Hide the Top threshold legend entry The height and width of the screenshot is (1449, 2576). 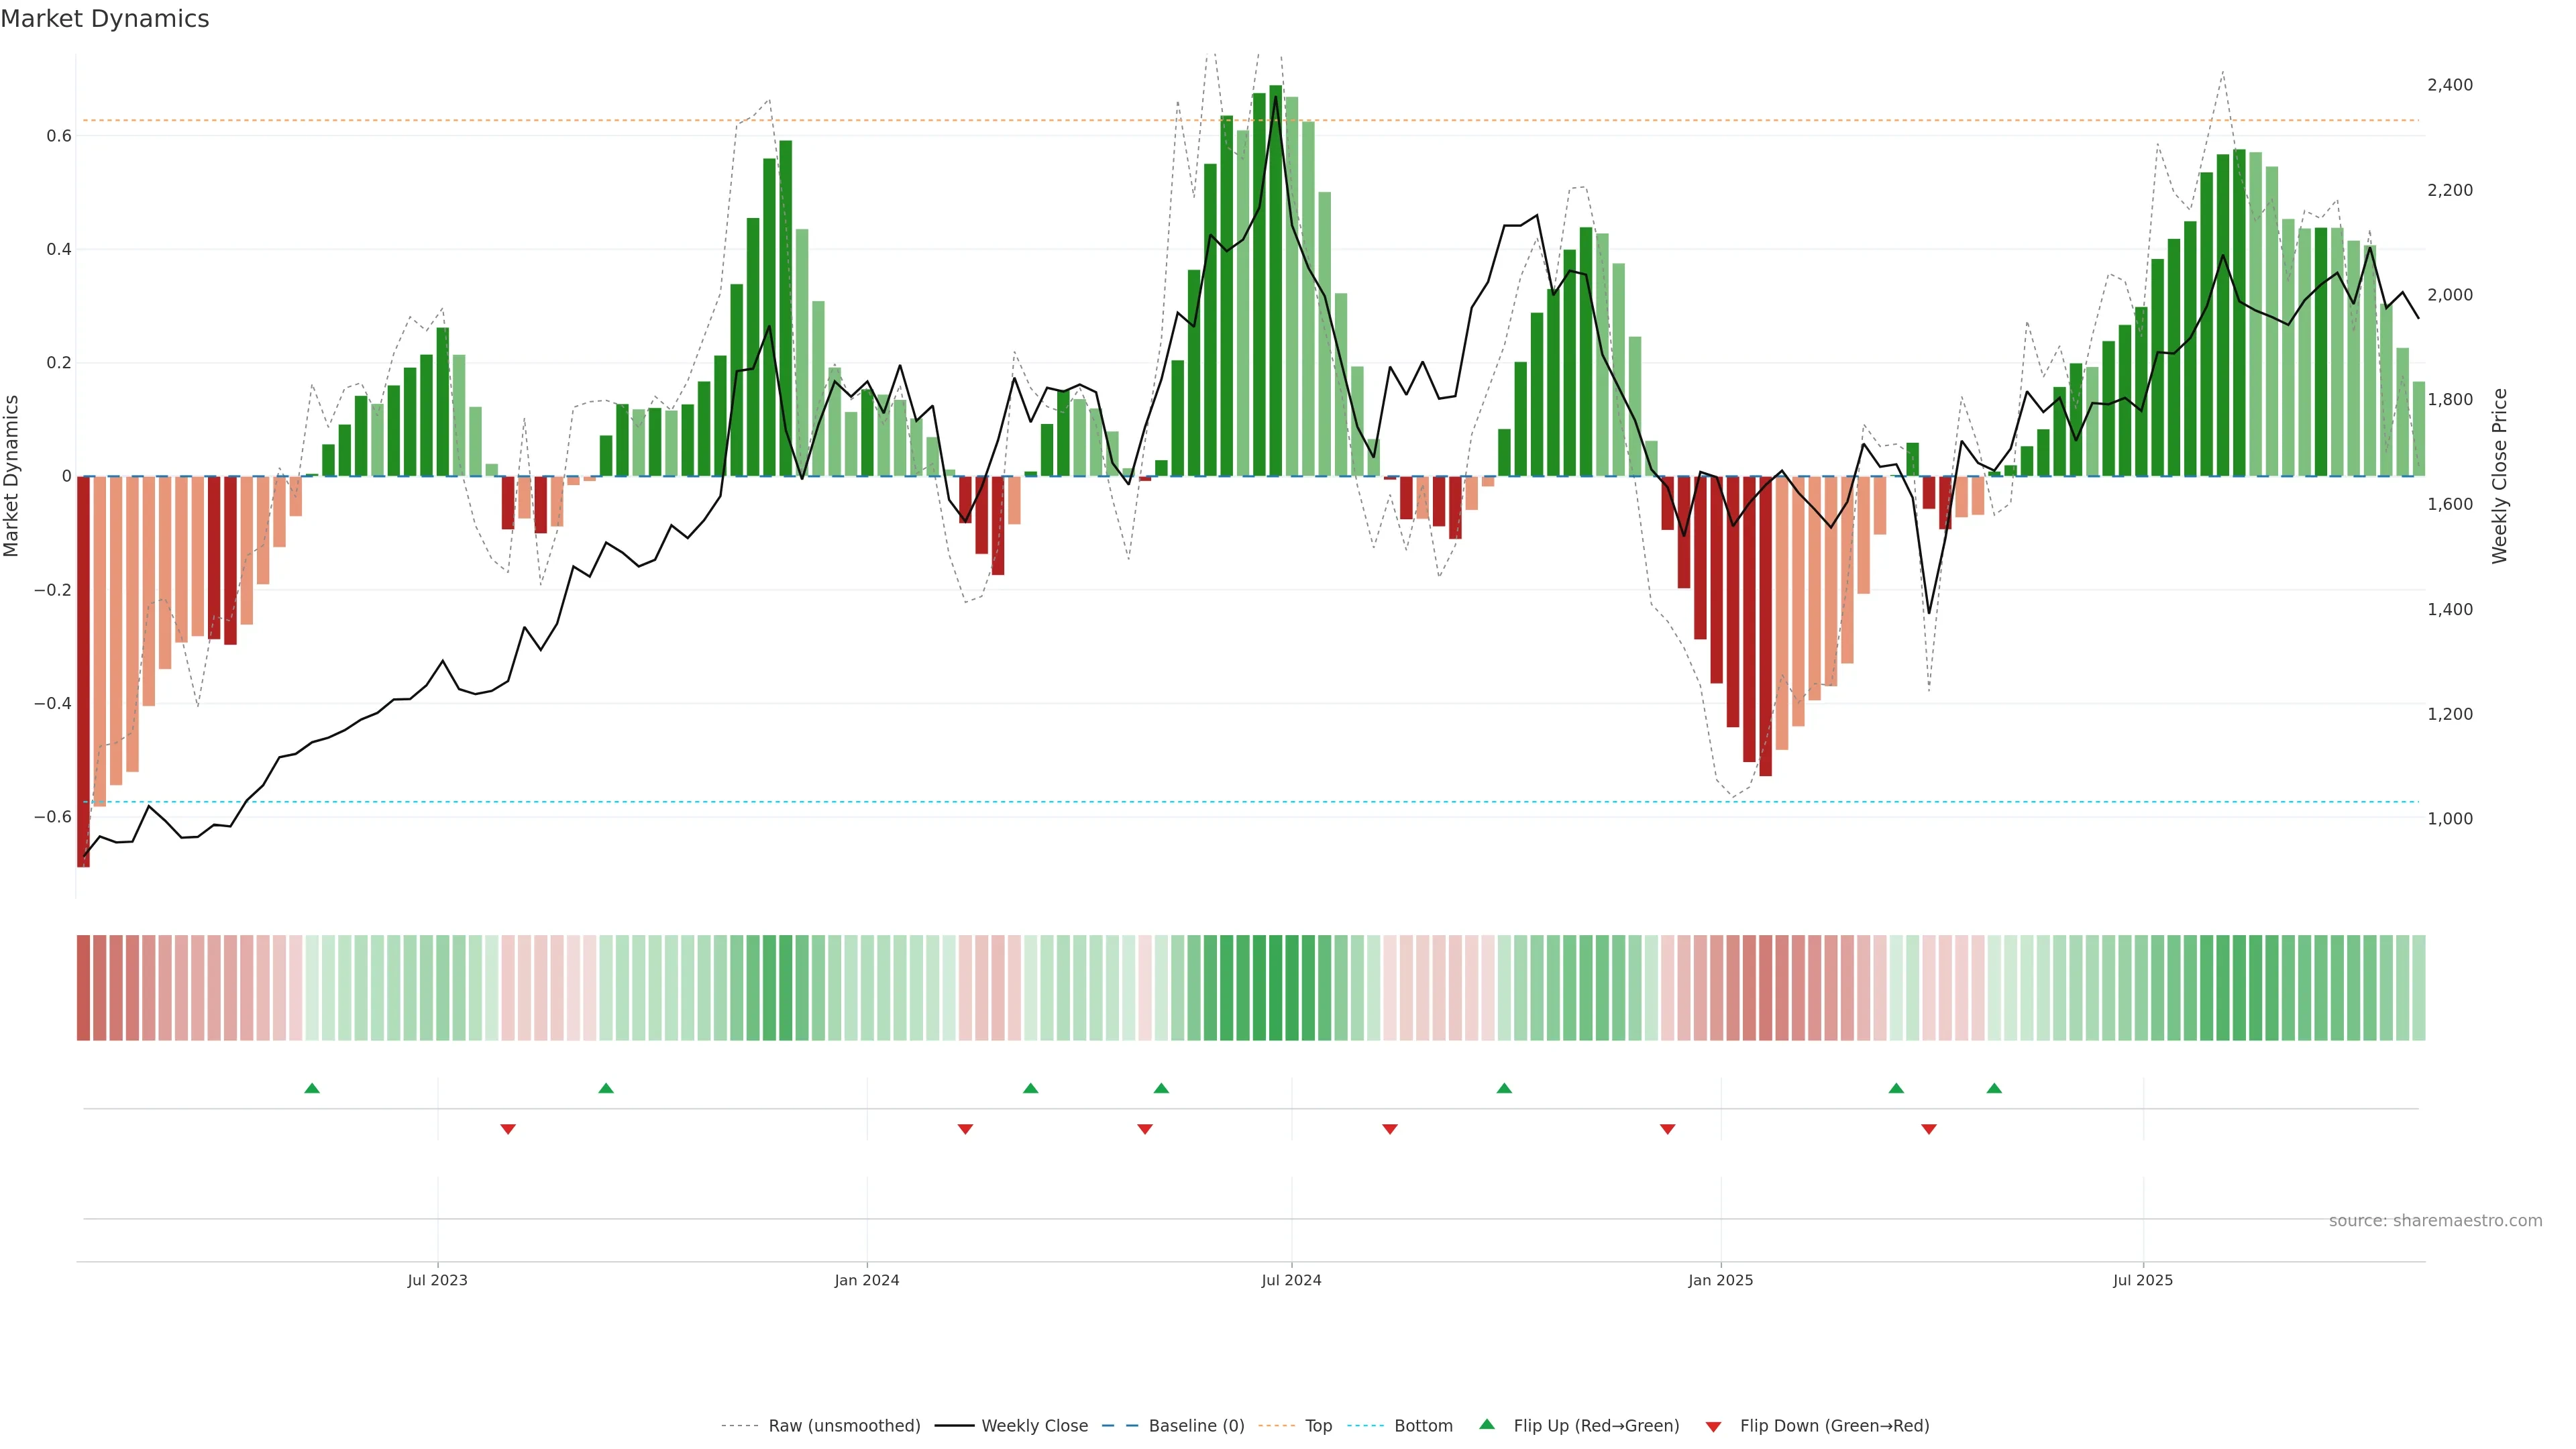(x=1318, y=1426)
